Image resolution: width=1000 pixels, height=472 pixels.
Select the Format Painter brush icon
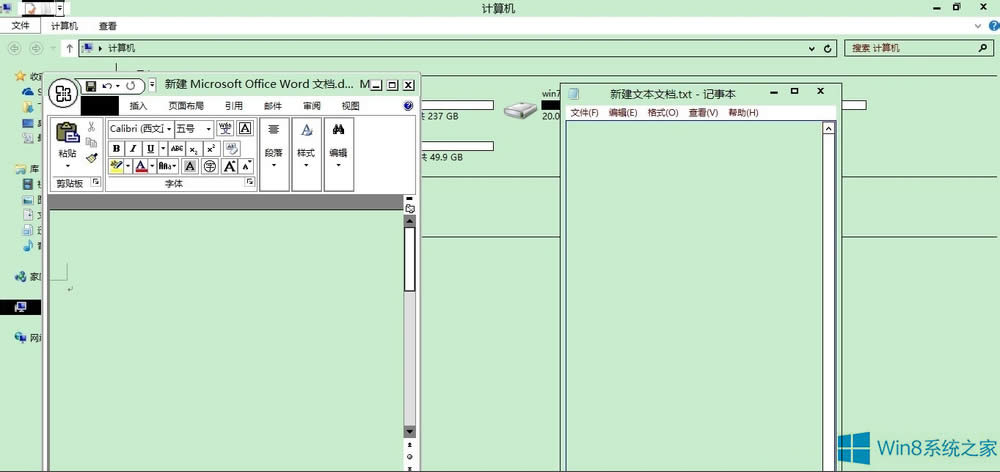click(x=92, y=157)
